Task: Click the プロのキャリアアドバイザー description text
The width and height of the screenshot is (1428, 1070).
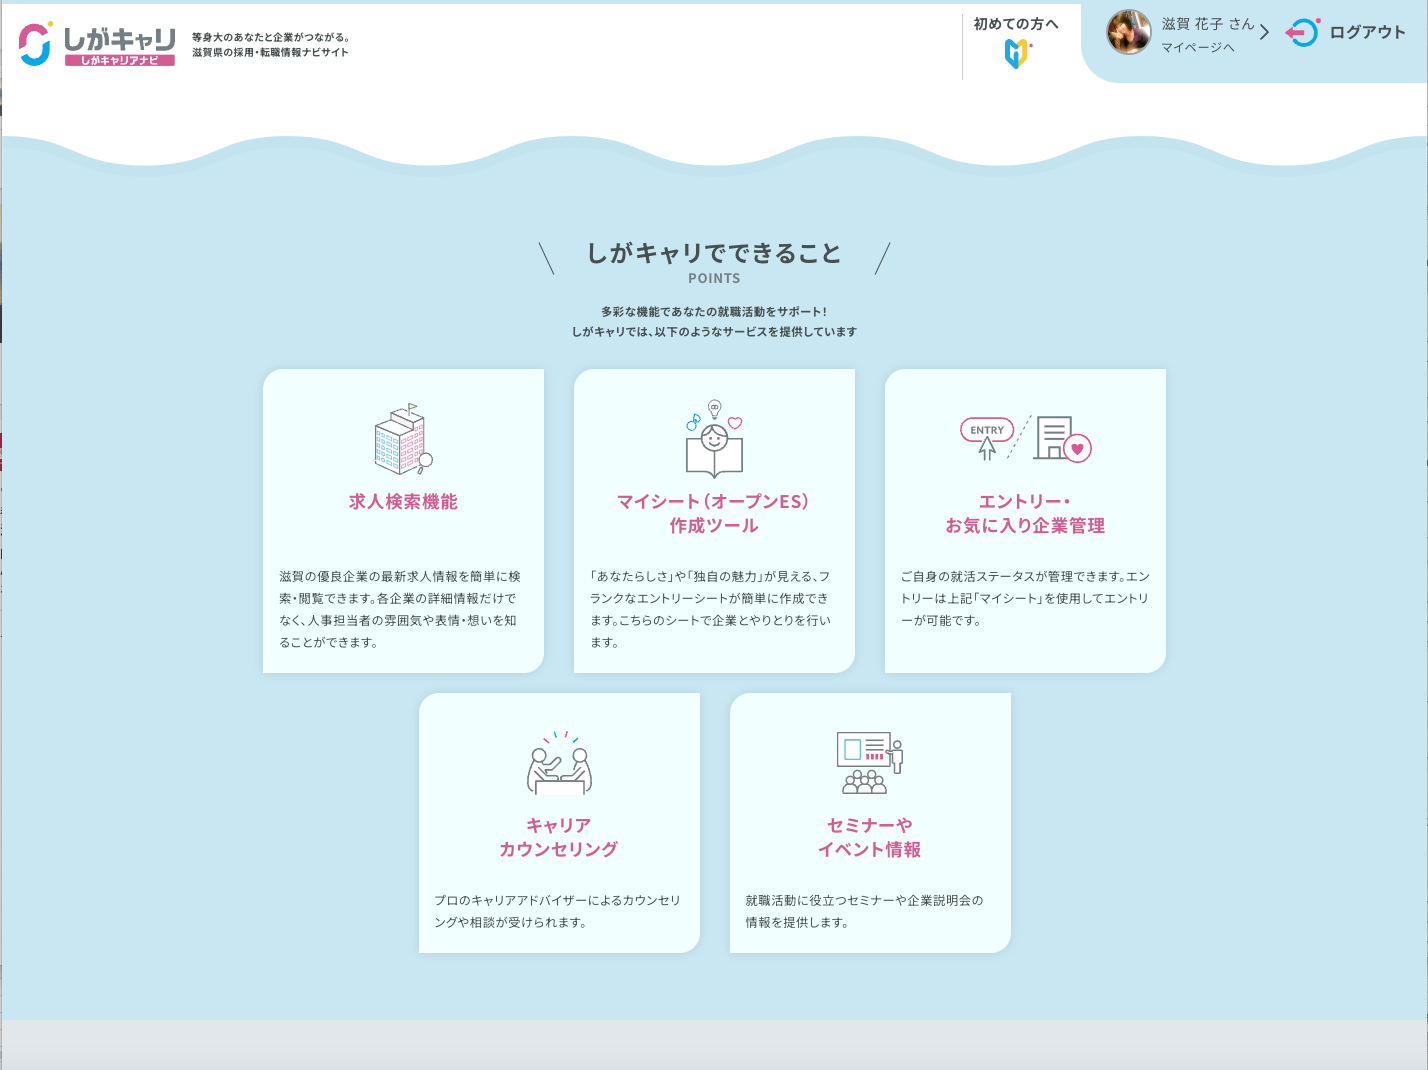Action: point(559,912)
